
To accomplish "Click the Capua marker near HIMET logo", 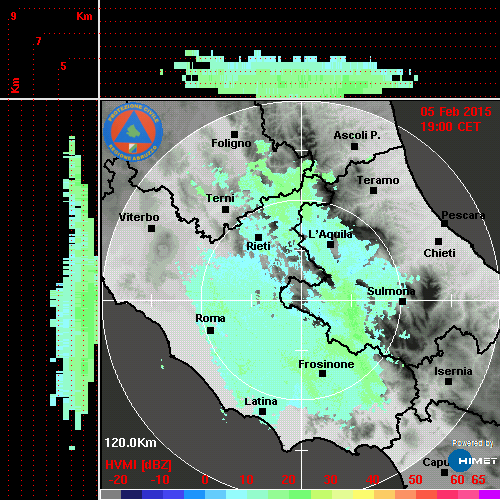I will click(x=444, y=472).
